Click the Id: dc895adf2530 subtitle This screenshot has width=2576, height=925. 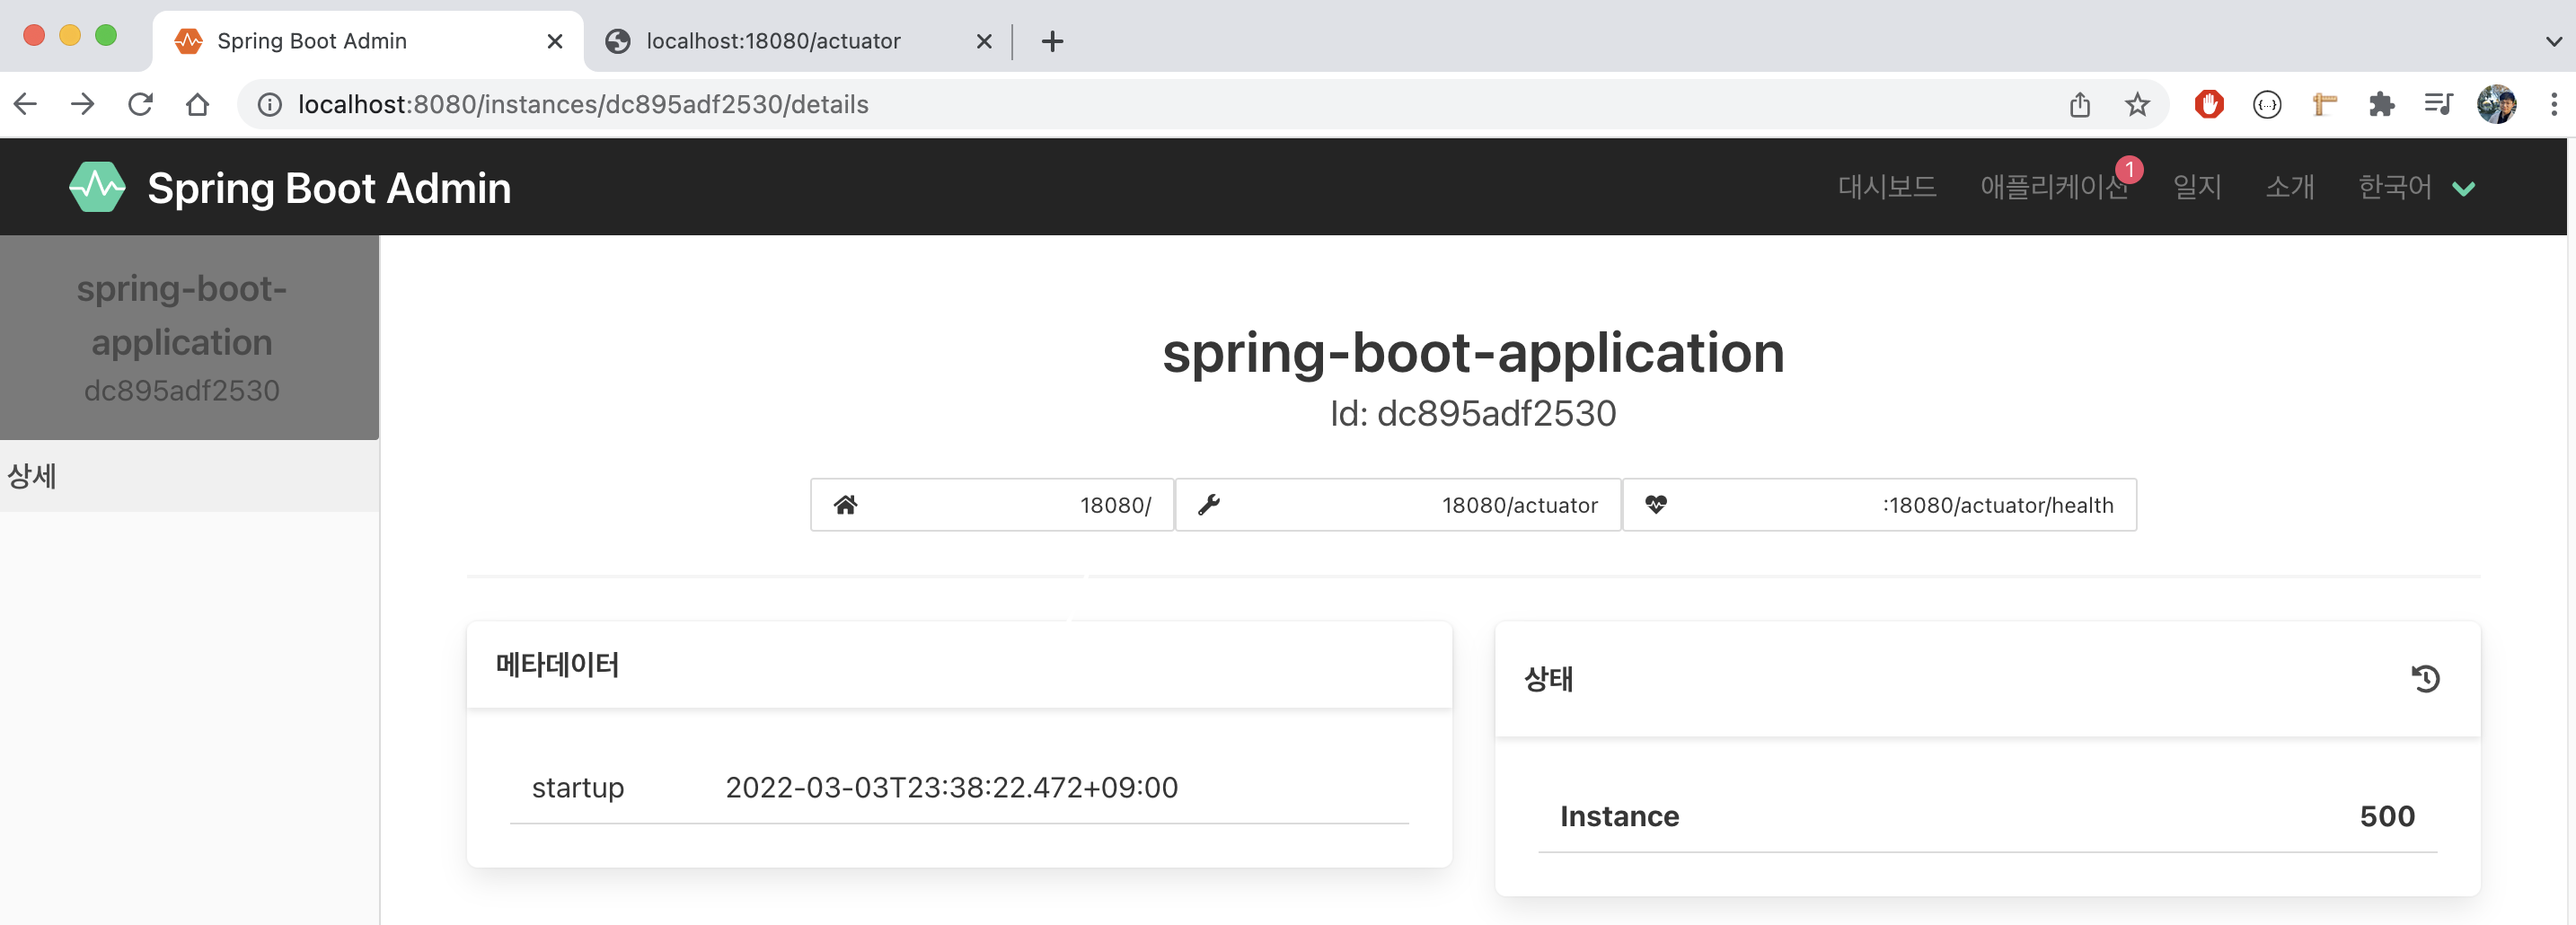pyautogui.click(x=1472, y=413)
